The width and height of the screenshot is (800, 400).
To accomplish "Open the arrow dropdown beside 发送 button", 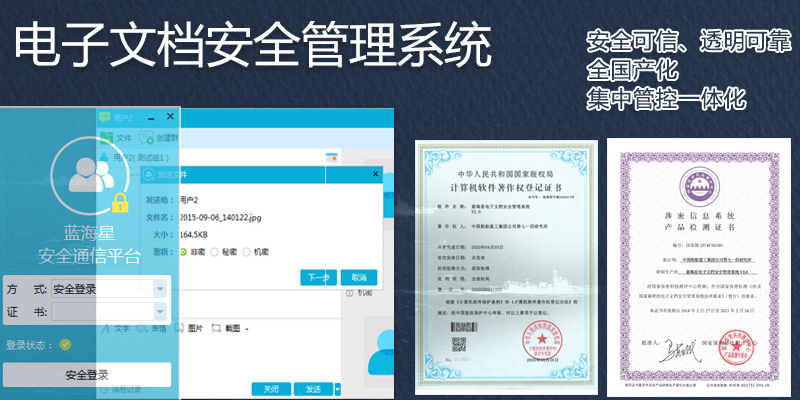I will (338, 389).
